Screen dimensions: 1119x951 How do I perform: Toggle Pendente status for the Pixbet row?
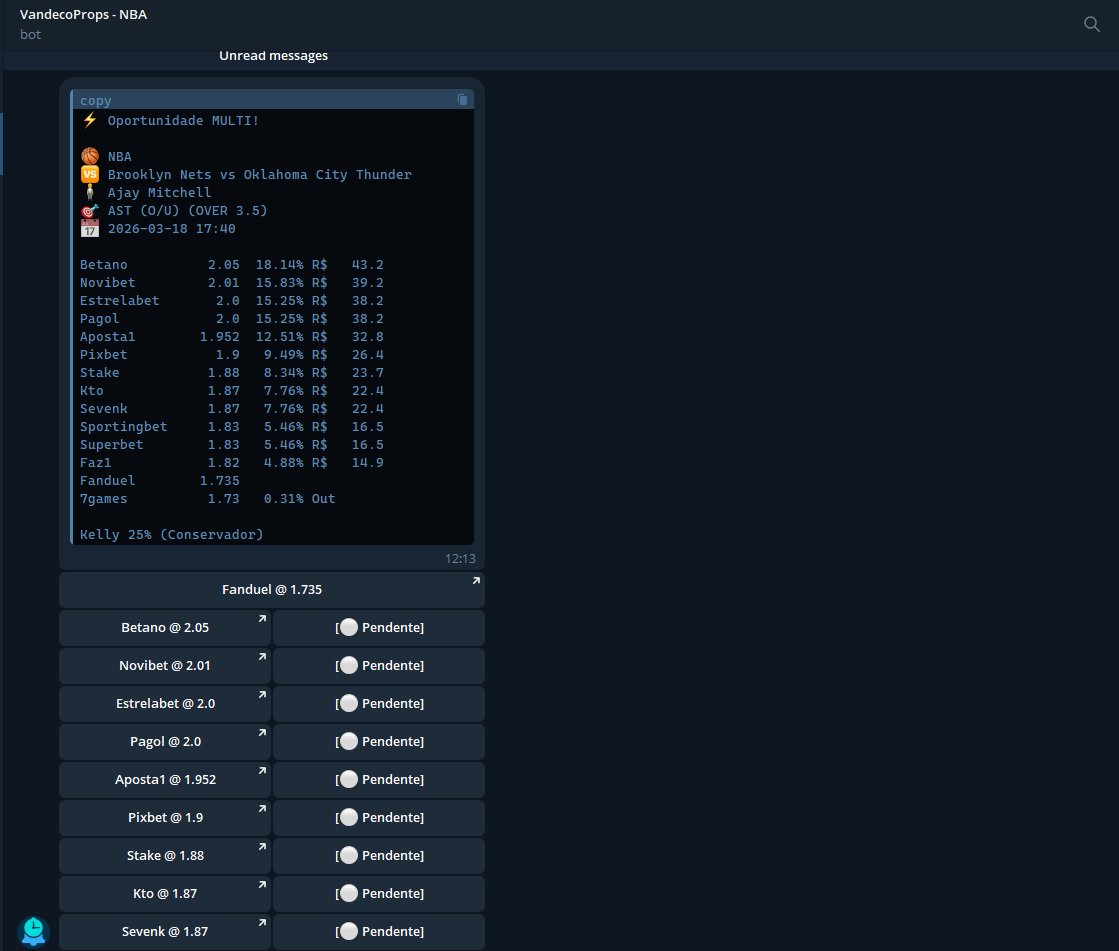pos(379,817)
